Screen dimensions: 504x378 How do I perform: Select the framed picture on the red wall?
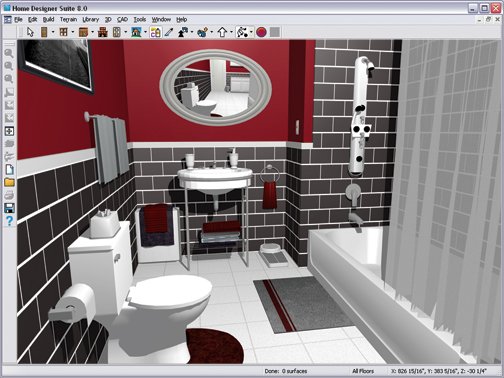[56, 63]
